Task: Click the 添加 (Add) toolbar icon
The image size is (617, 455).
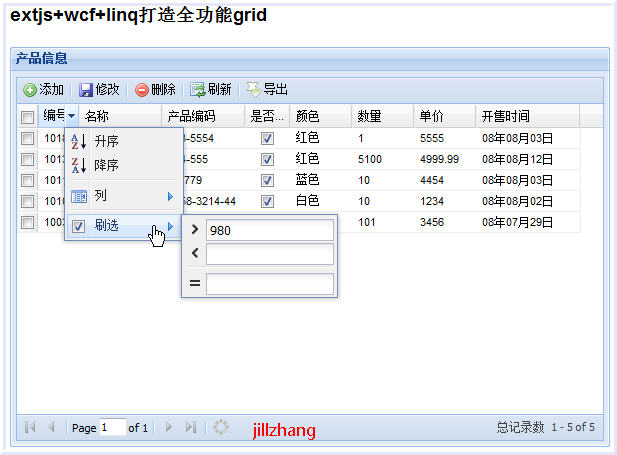Action: [x=30, y=90]
